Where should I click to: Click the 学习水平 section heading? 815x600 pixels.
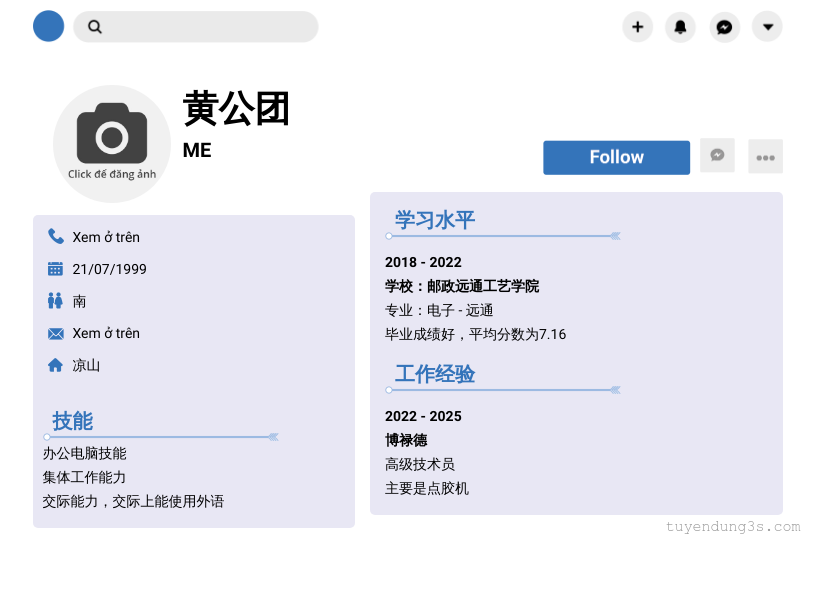click(434, 220)
